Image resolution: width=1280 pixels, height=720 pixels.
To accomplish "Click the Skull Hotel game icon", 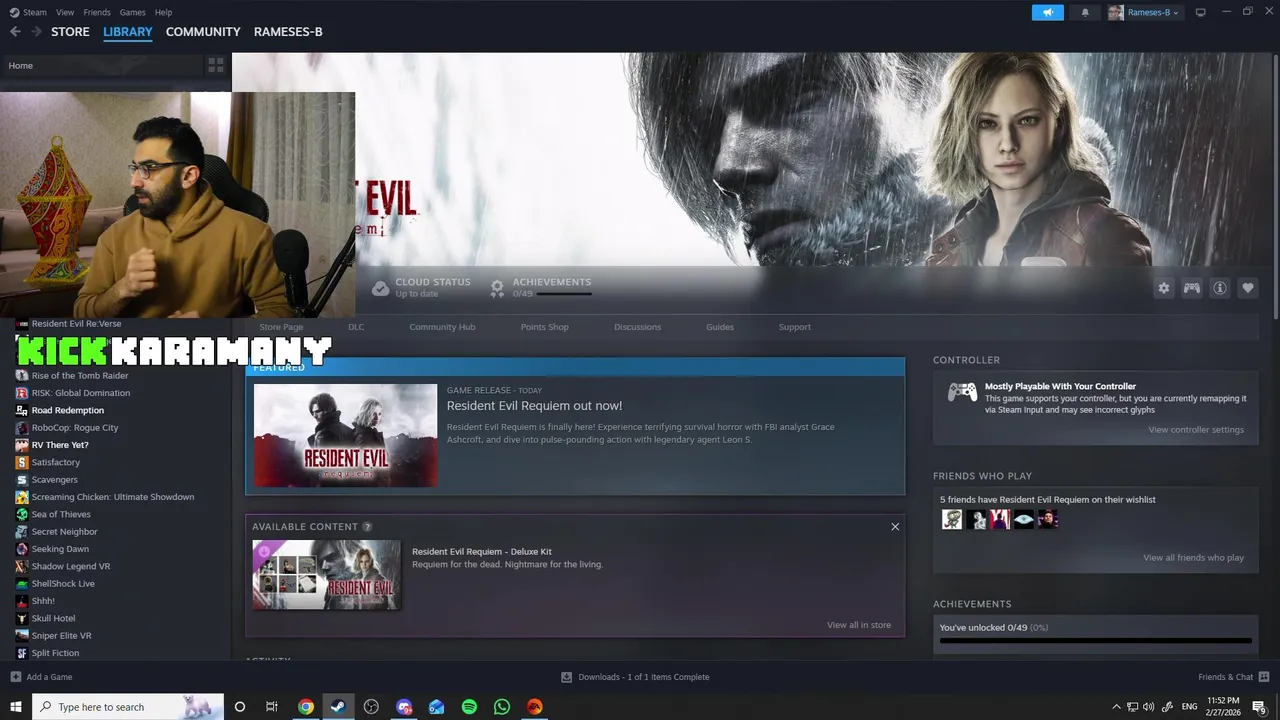I will [22, 618].
